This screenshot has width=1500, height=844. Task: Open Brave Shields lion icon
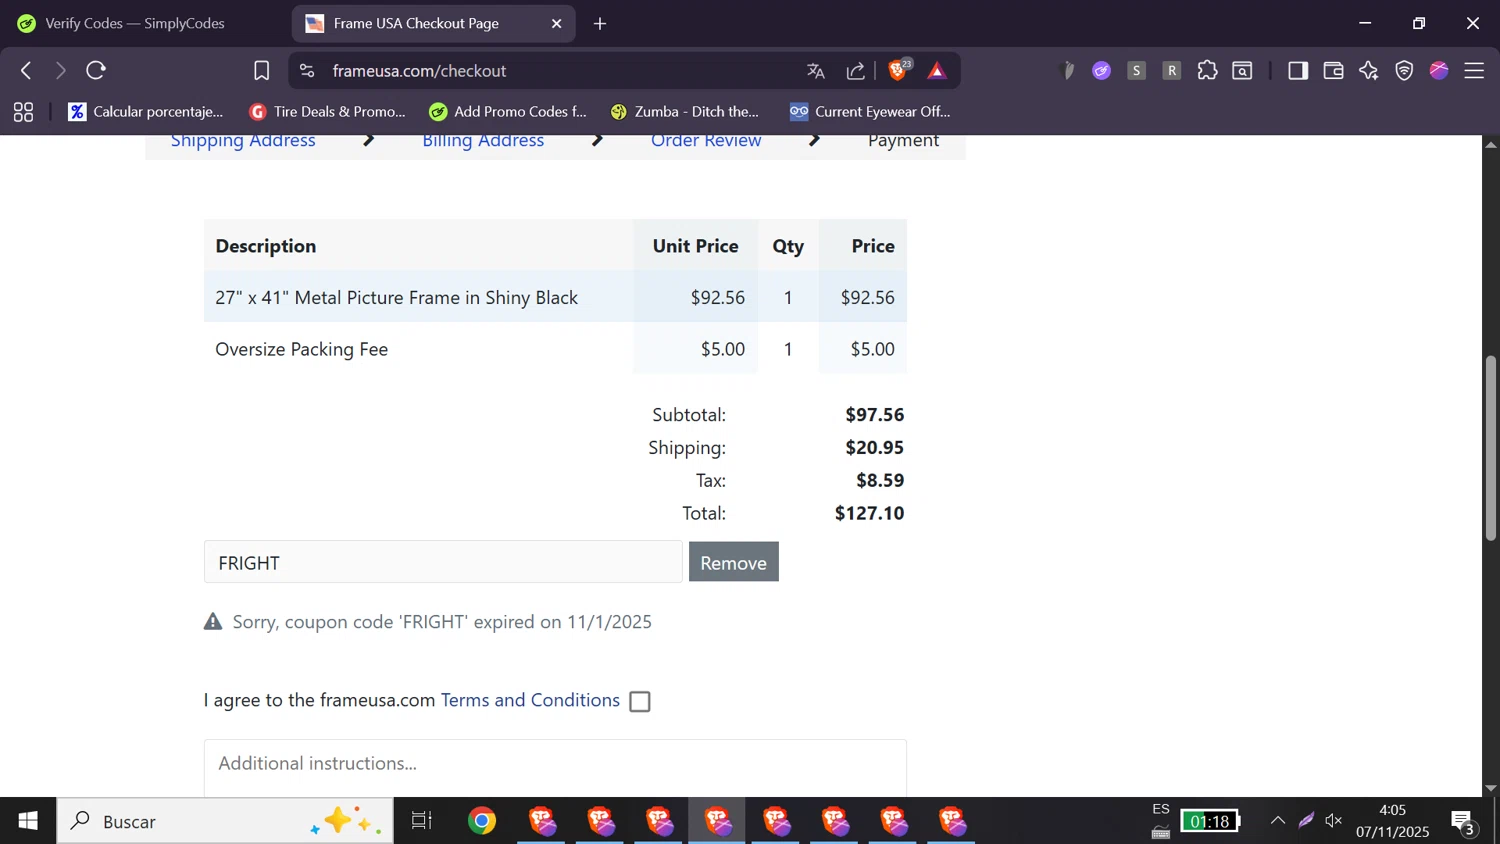click(898, 70)
